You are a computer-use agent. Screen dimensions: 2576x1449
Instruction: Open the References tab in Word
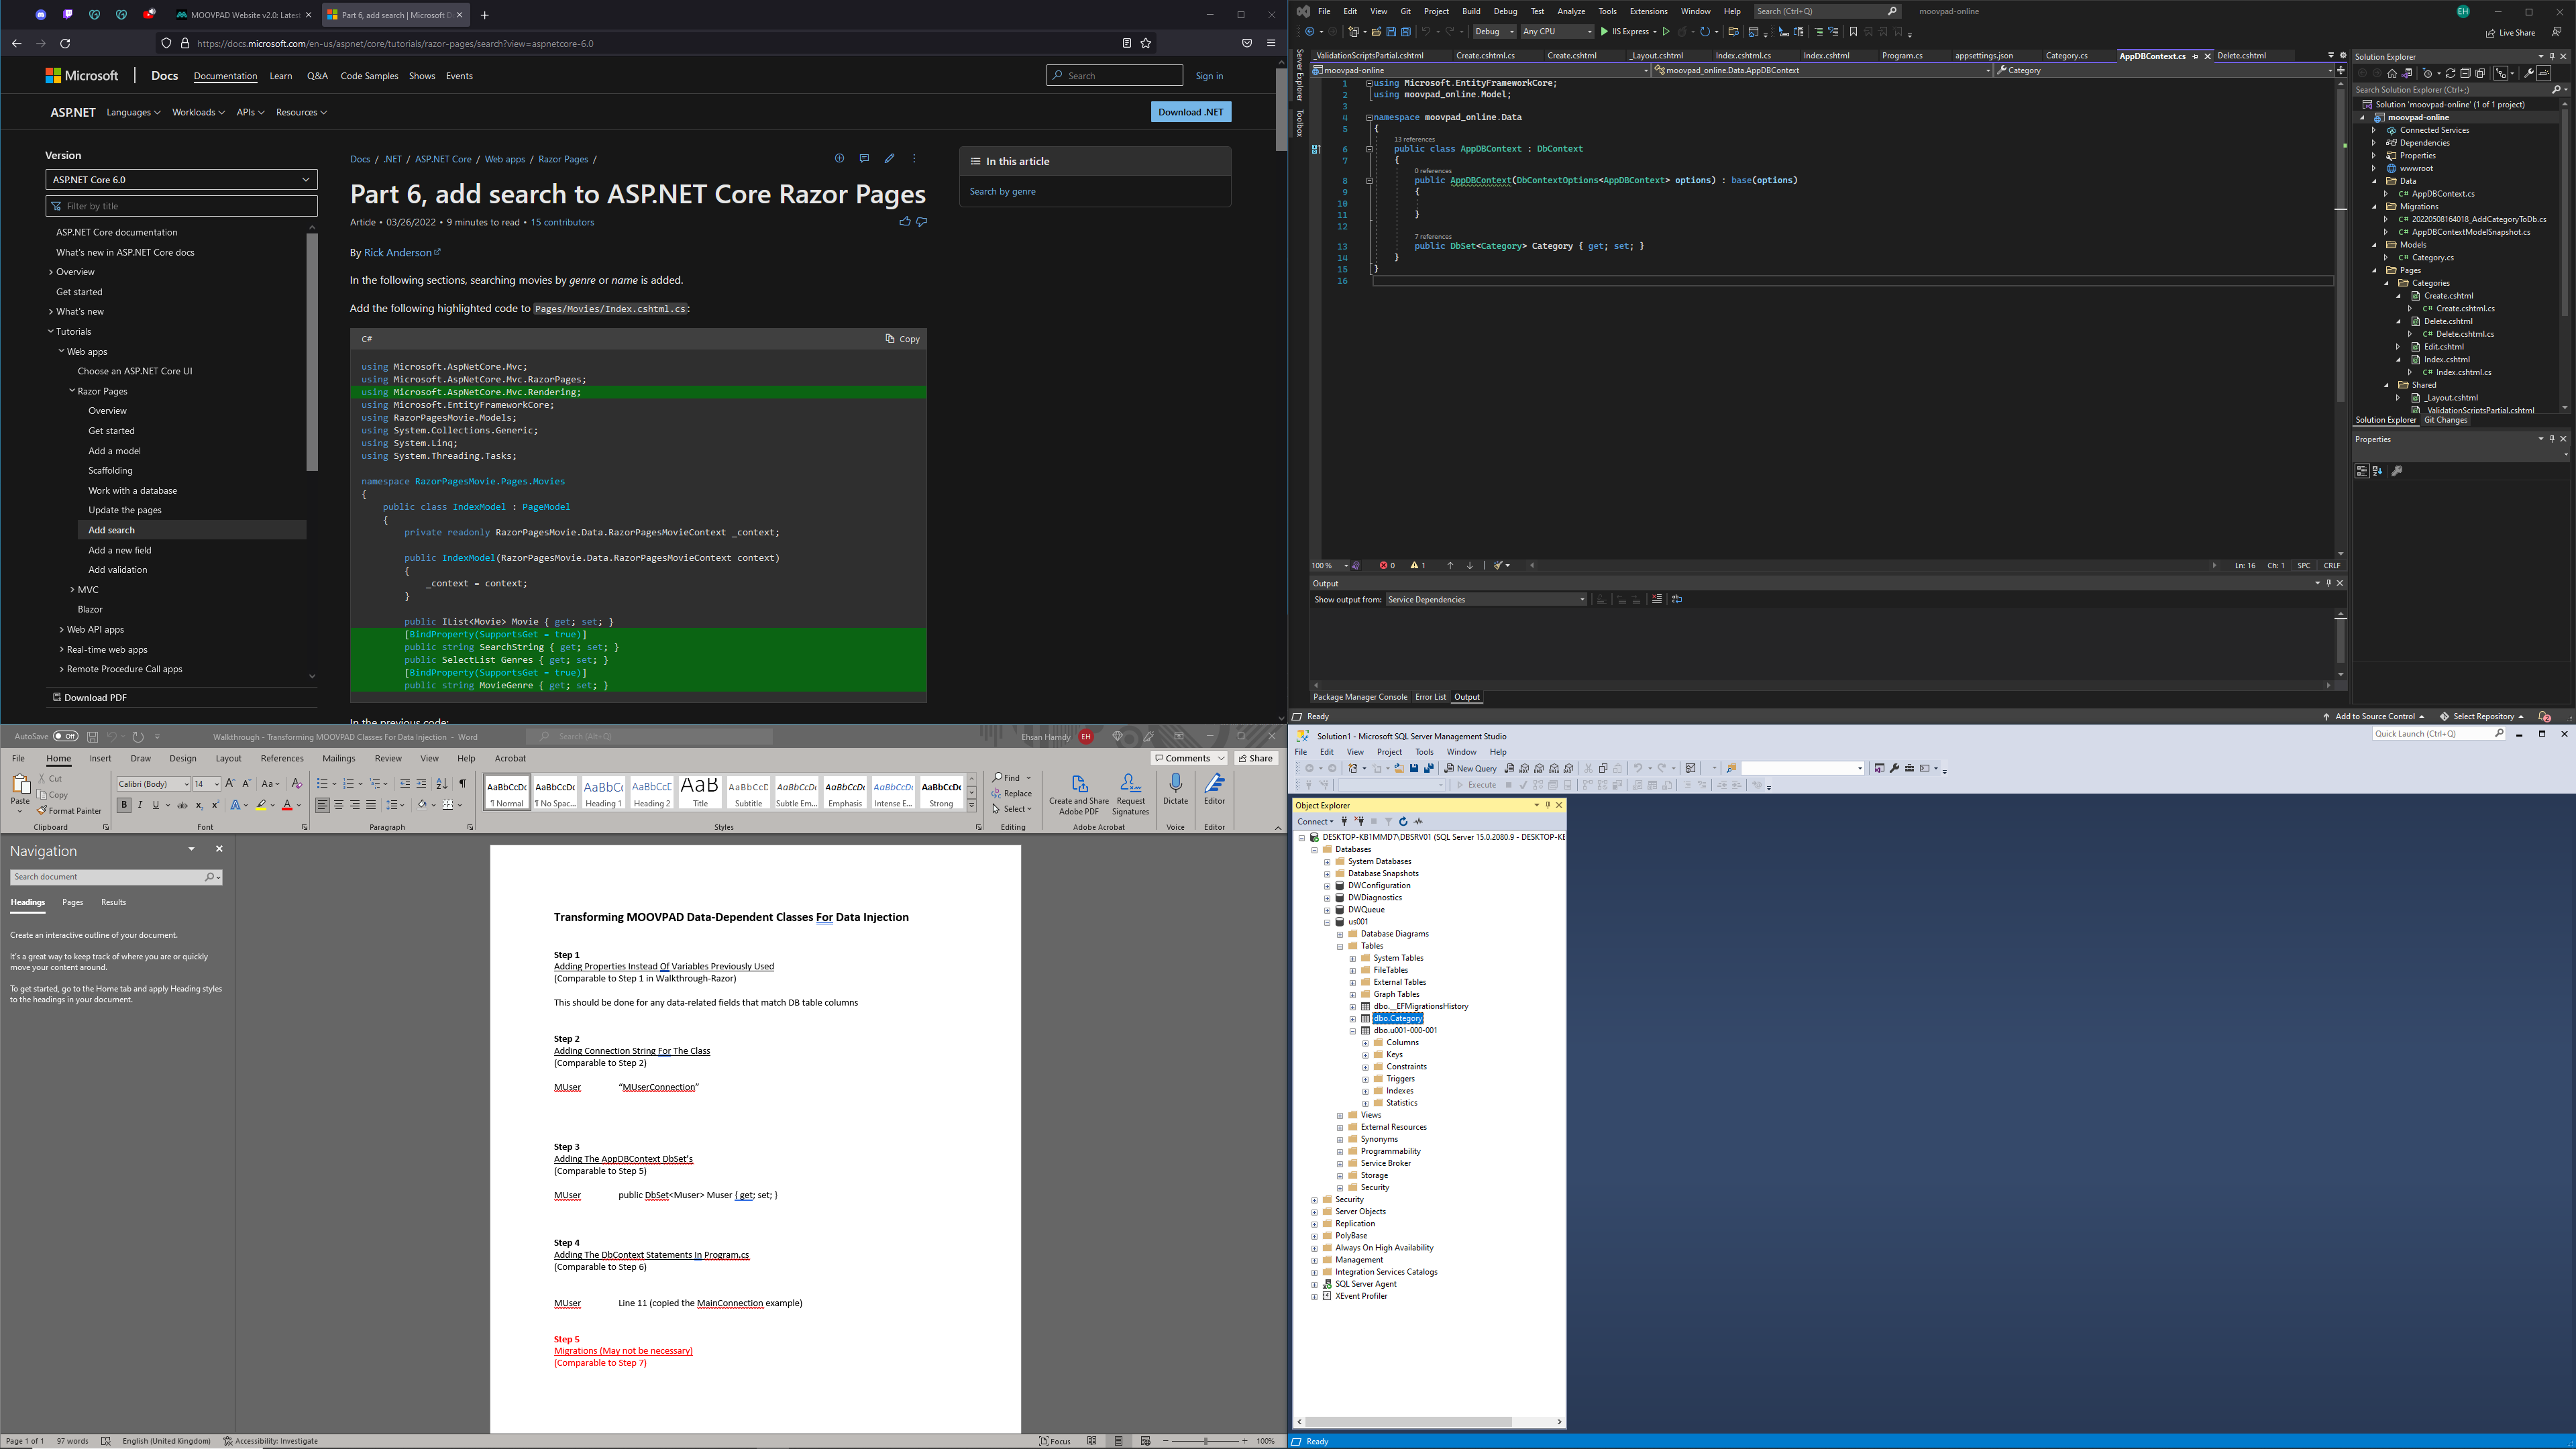[282, 759]
